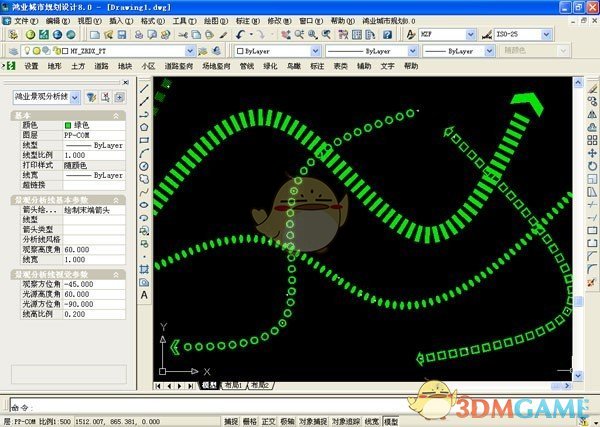Activate match properties brush

pyautogui.click(x=223, y=35)
